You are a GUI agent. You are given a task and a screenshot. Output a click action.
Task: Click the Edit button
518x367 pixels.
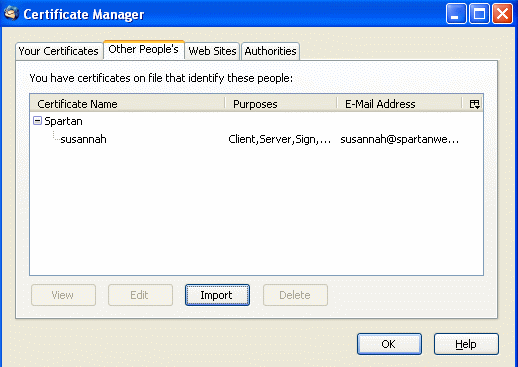[140, 295]
